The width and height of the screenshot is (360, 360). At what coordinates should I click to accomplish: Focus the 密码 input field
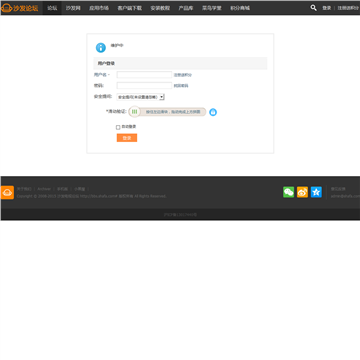click(144, 86)
